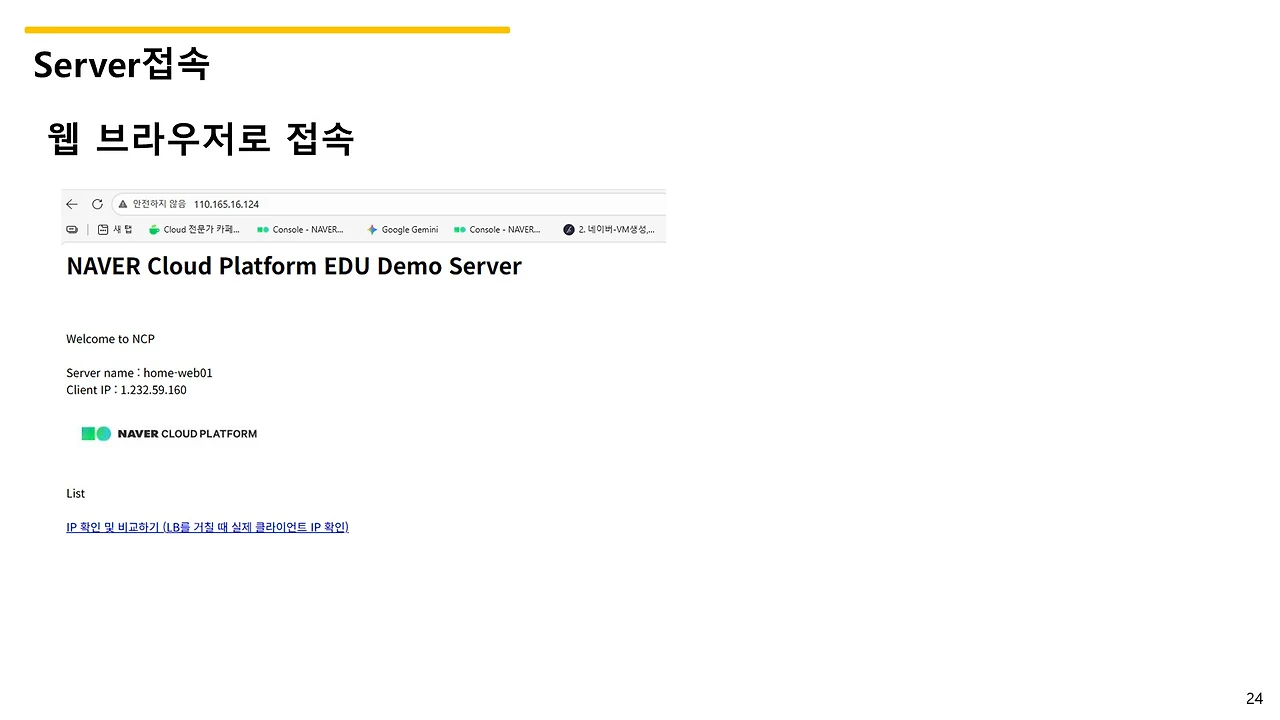Viewport: 1280px width, 720px height.
Task: Click the NAVER CLOUD PLATFORM logo image
Action: (x=169, y=434)
